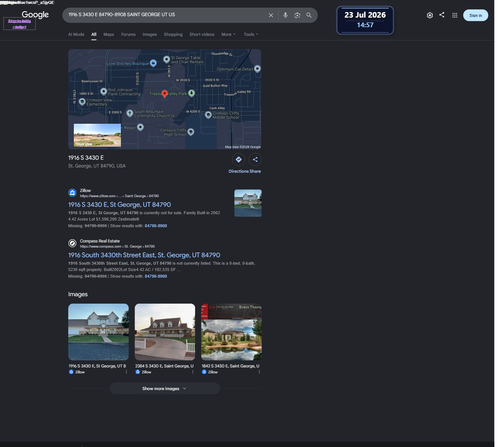Select St George Table and Chair Rentals pin
This screenshot has width=500, height=447.
point(166,60)
